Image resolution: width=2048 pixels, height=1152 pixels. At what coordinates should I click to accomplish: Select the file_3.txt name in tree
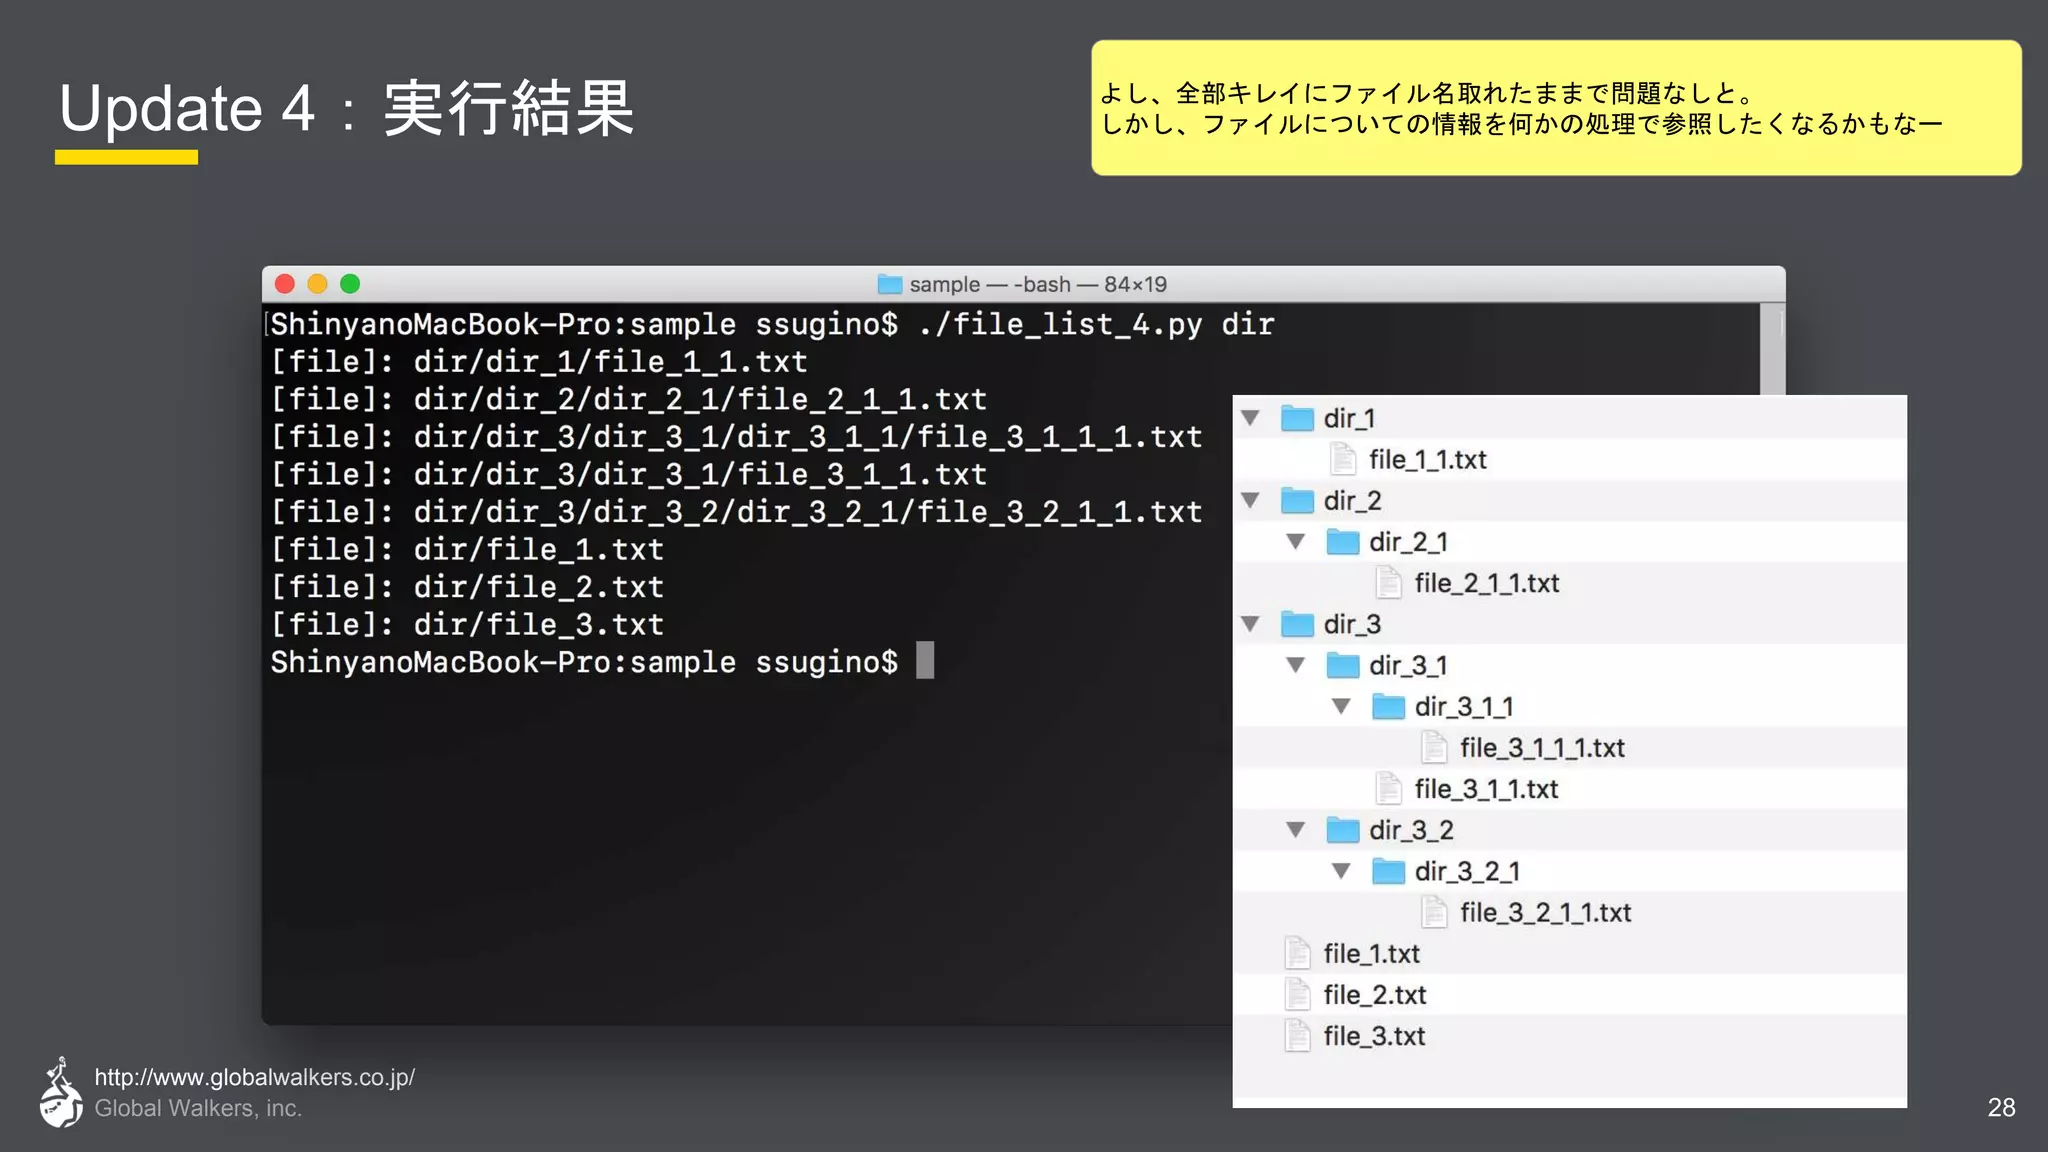(1375, 1036)
